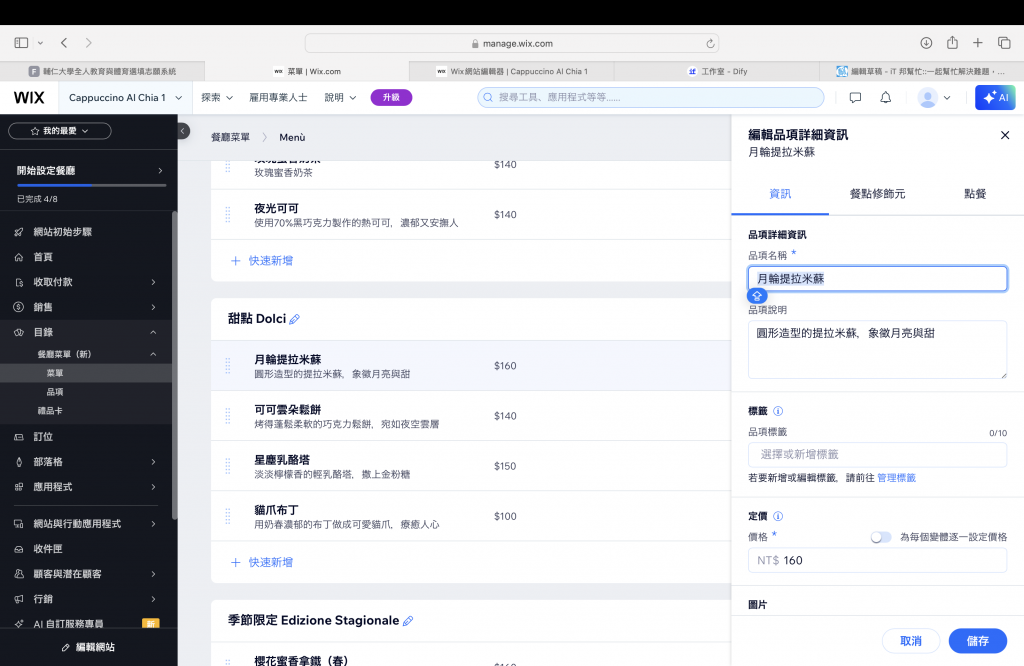The height and width of the screenshot is (666, 1024).
Task: Click the WIX logo
Action: tap(29, 97)
